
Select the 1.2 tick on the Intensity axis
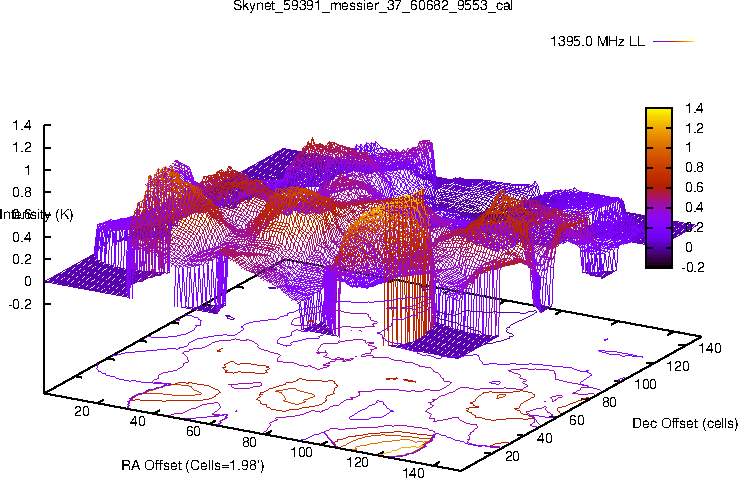point(22,147)
